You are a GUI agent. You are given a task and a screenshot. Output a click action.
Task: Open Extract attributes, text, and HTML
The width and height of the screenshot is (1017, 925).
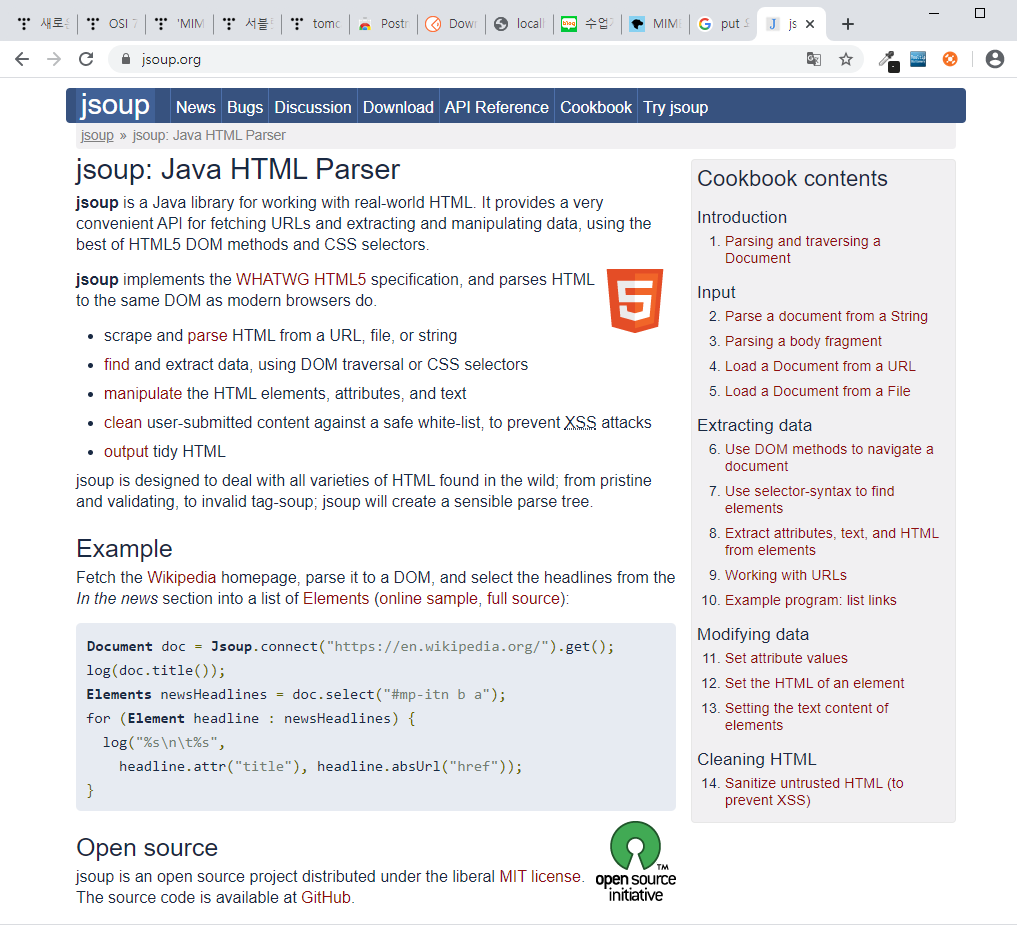click(832, 541)
